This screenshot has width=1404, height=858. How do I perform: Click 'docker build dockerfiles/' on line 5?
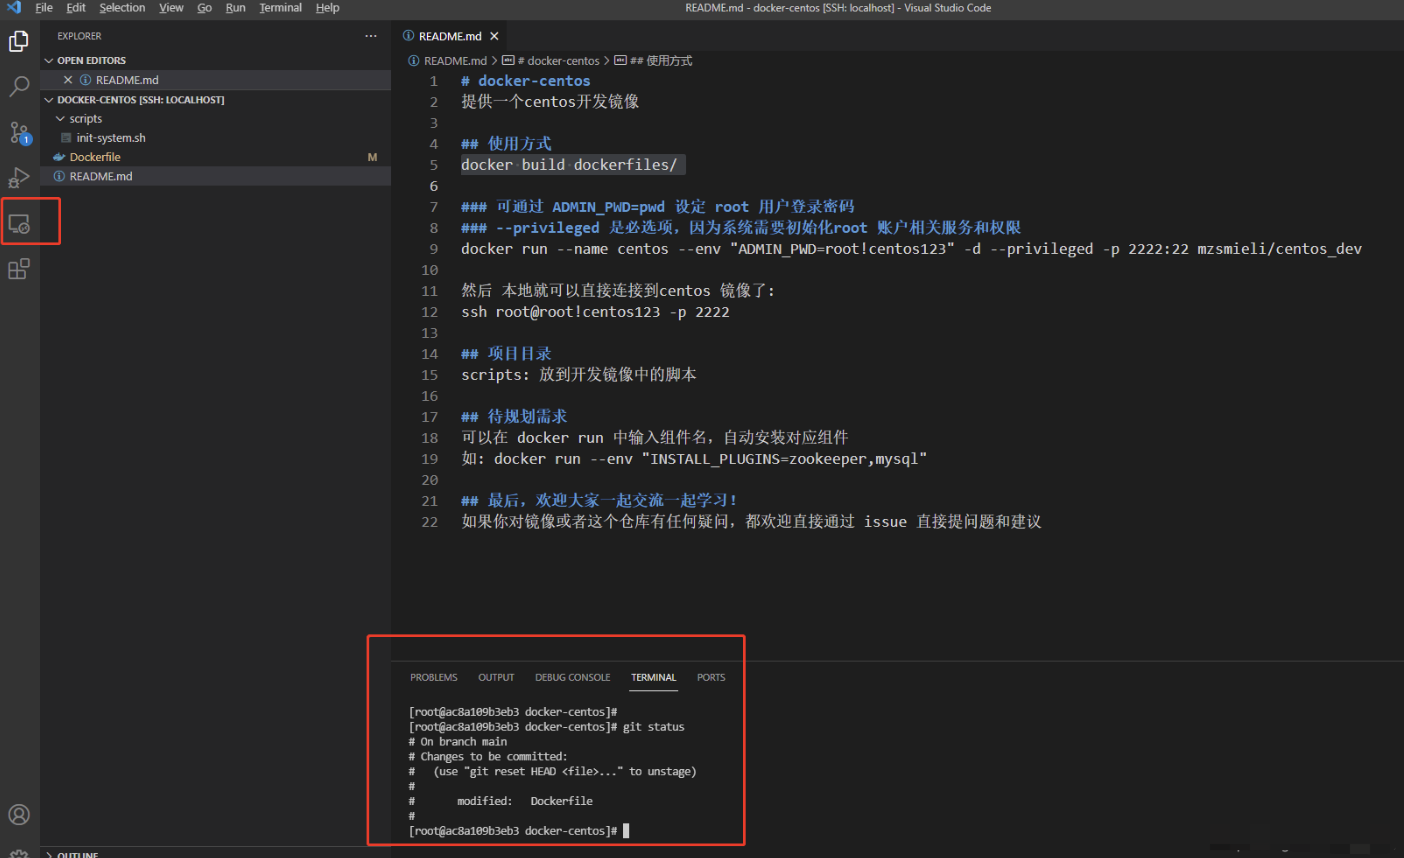569,165
